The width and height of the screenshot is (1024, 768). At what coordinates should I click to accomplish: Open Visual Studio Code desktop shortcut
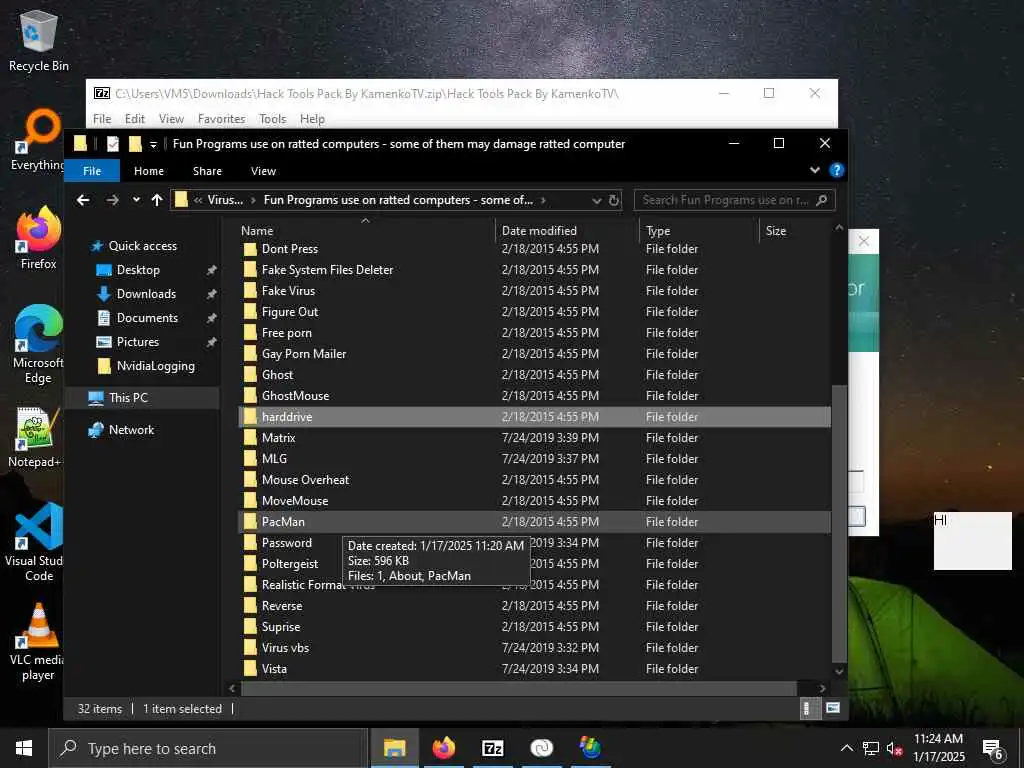[x=35, y=543]
